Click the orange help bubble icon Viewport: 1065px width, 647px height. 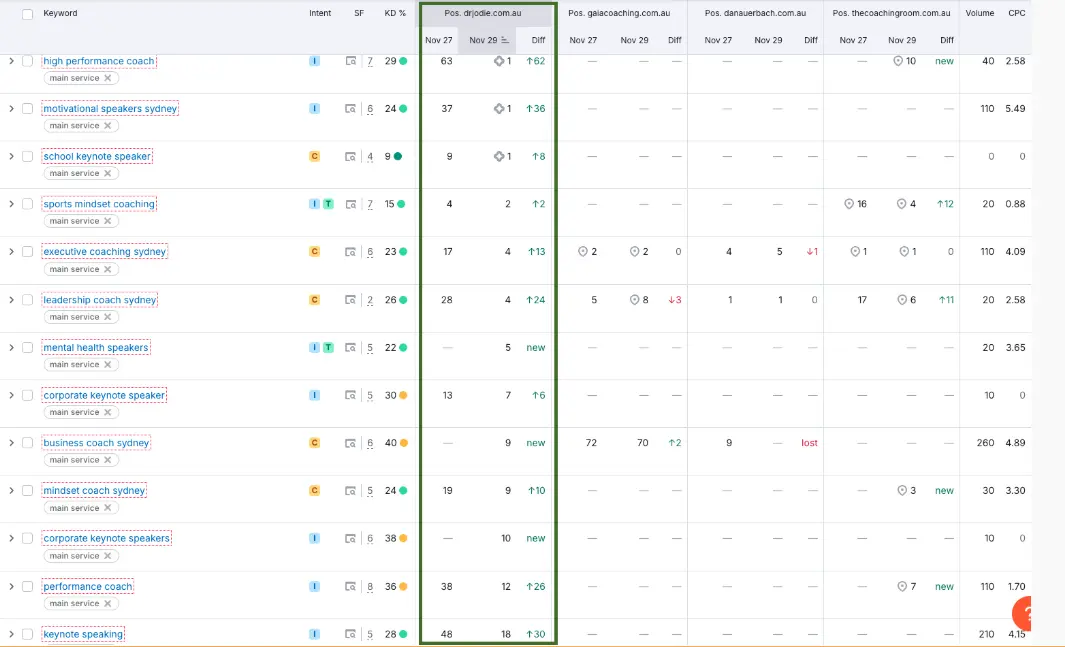[x=1022, y=614]
